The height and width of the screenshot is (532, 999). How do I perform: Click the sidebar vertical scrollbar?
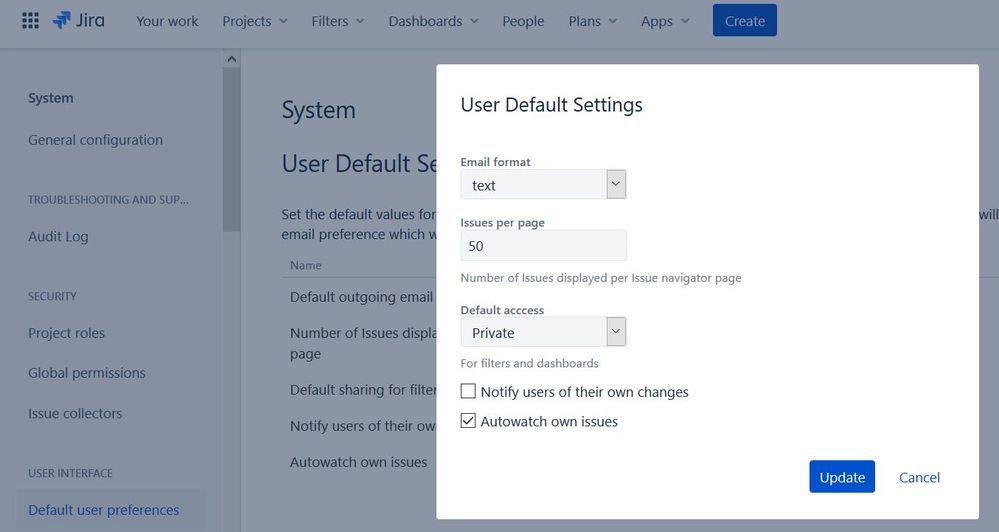(x=231, y=150)
